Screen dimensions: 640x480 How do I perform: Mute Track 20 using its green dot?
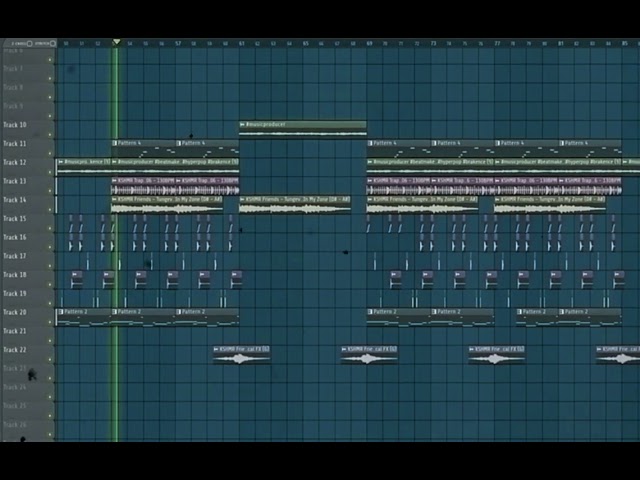point(51,322)
